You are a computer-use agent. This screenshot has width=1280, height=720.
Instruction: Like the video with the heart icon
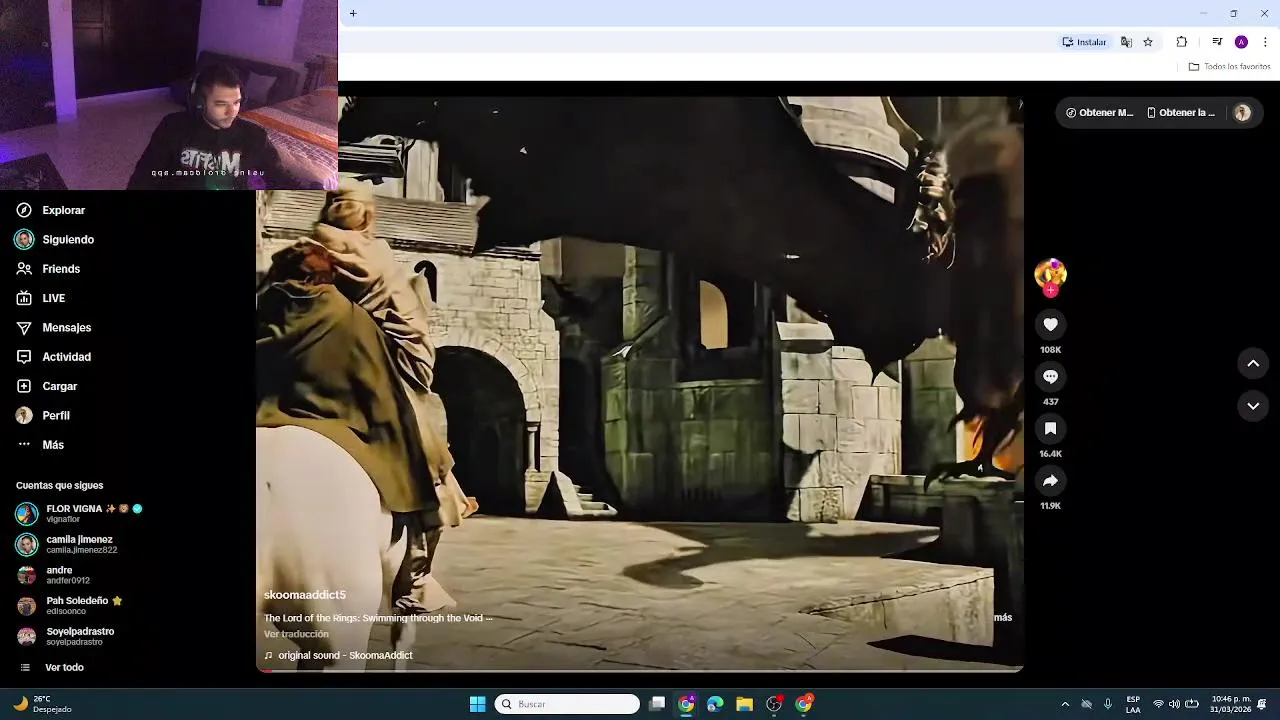(x=1050, y=324)
